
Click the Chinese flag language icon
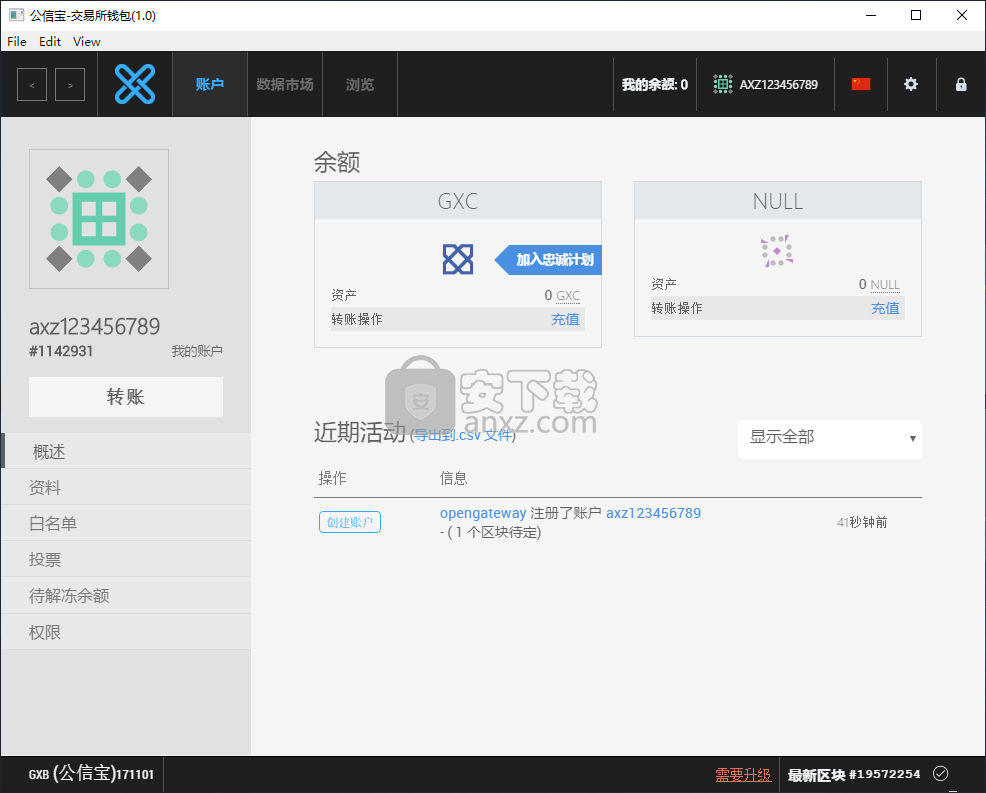[x=860, y=84]
